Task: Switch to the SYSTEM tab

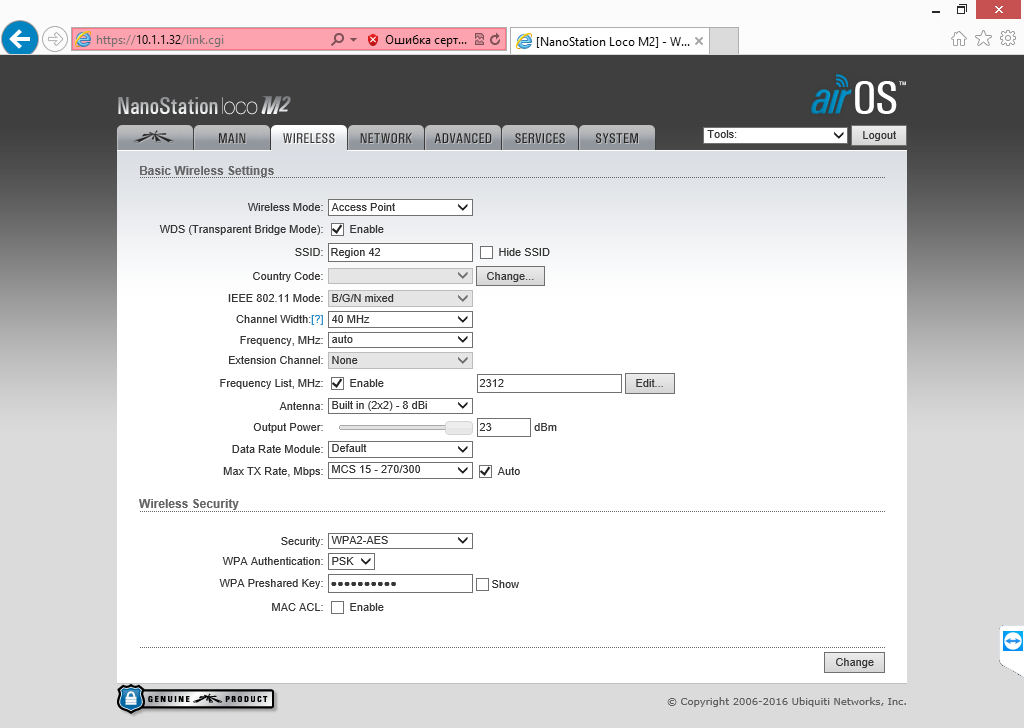Action: click(x=617, y=138)
